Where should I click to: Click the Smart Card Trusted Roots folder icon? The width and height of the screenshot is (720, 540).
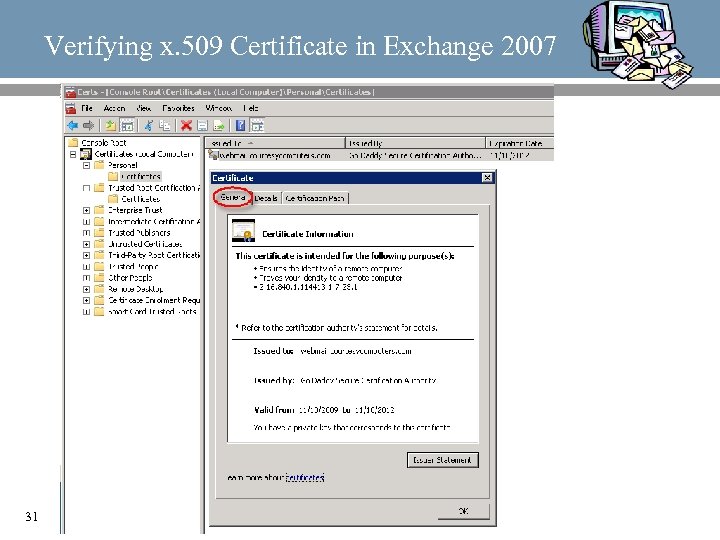point(99,311)
